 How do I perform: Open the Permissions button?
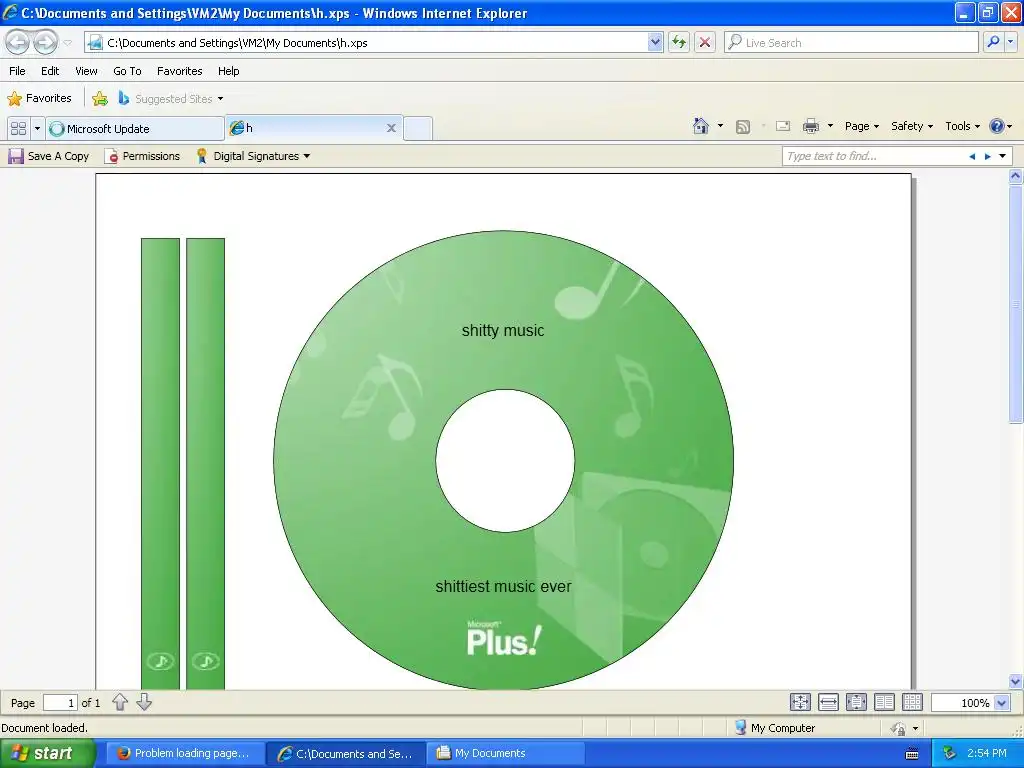point(142,156)
